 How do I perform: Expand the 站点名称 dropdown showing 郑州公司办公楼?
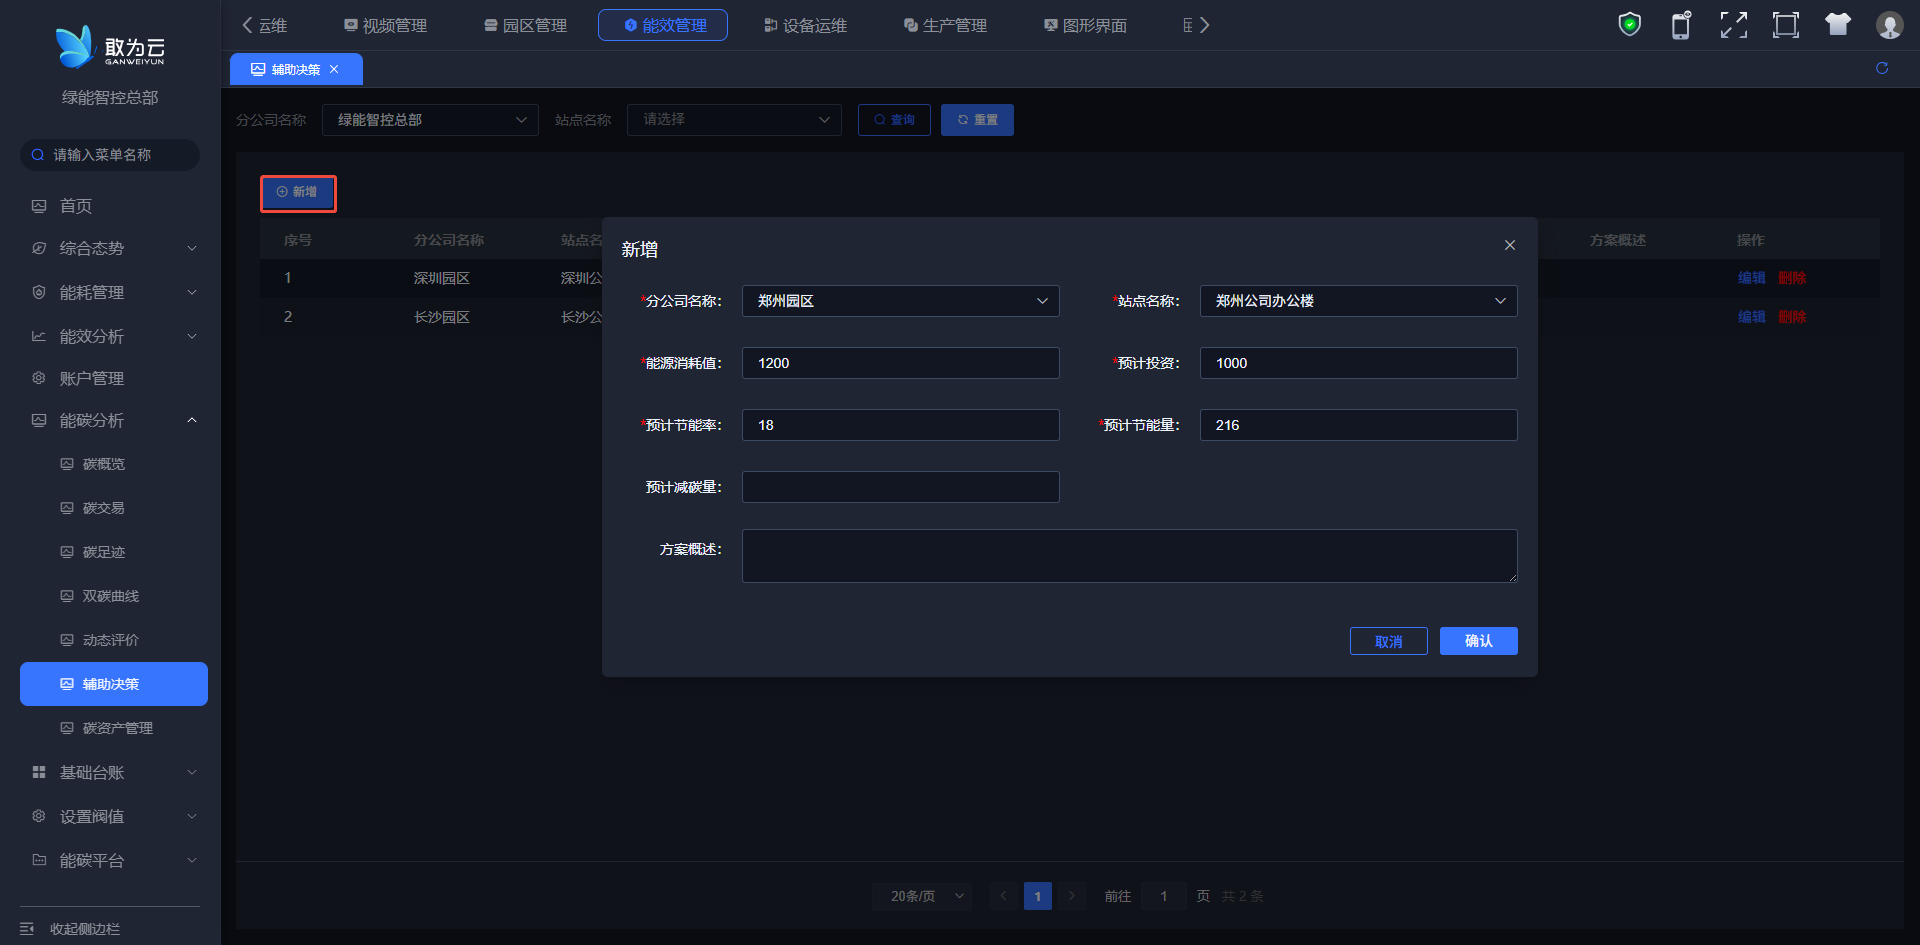coord(1358,301)
